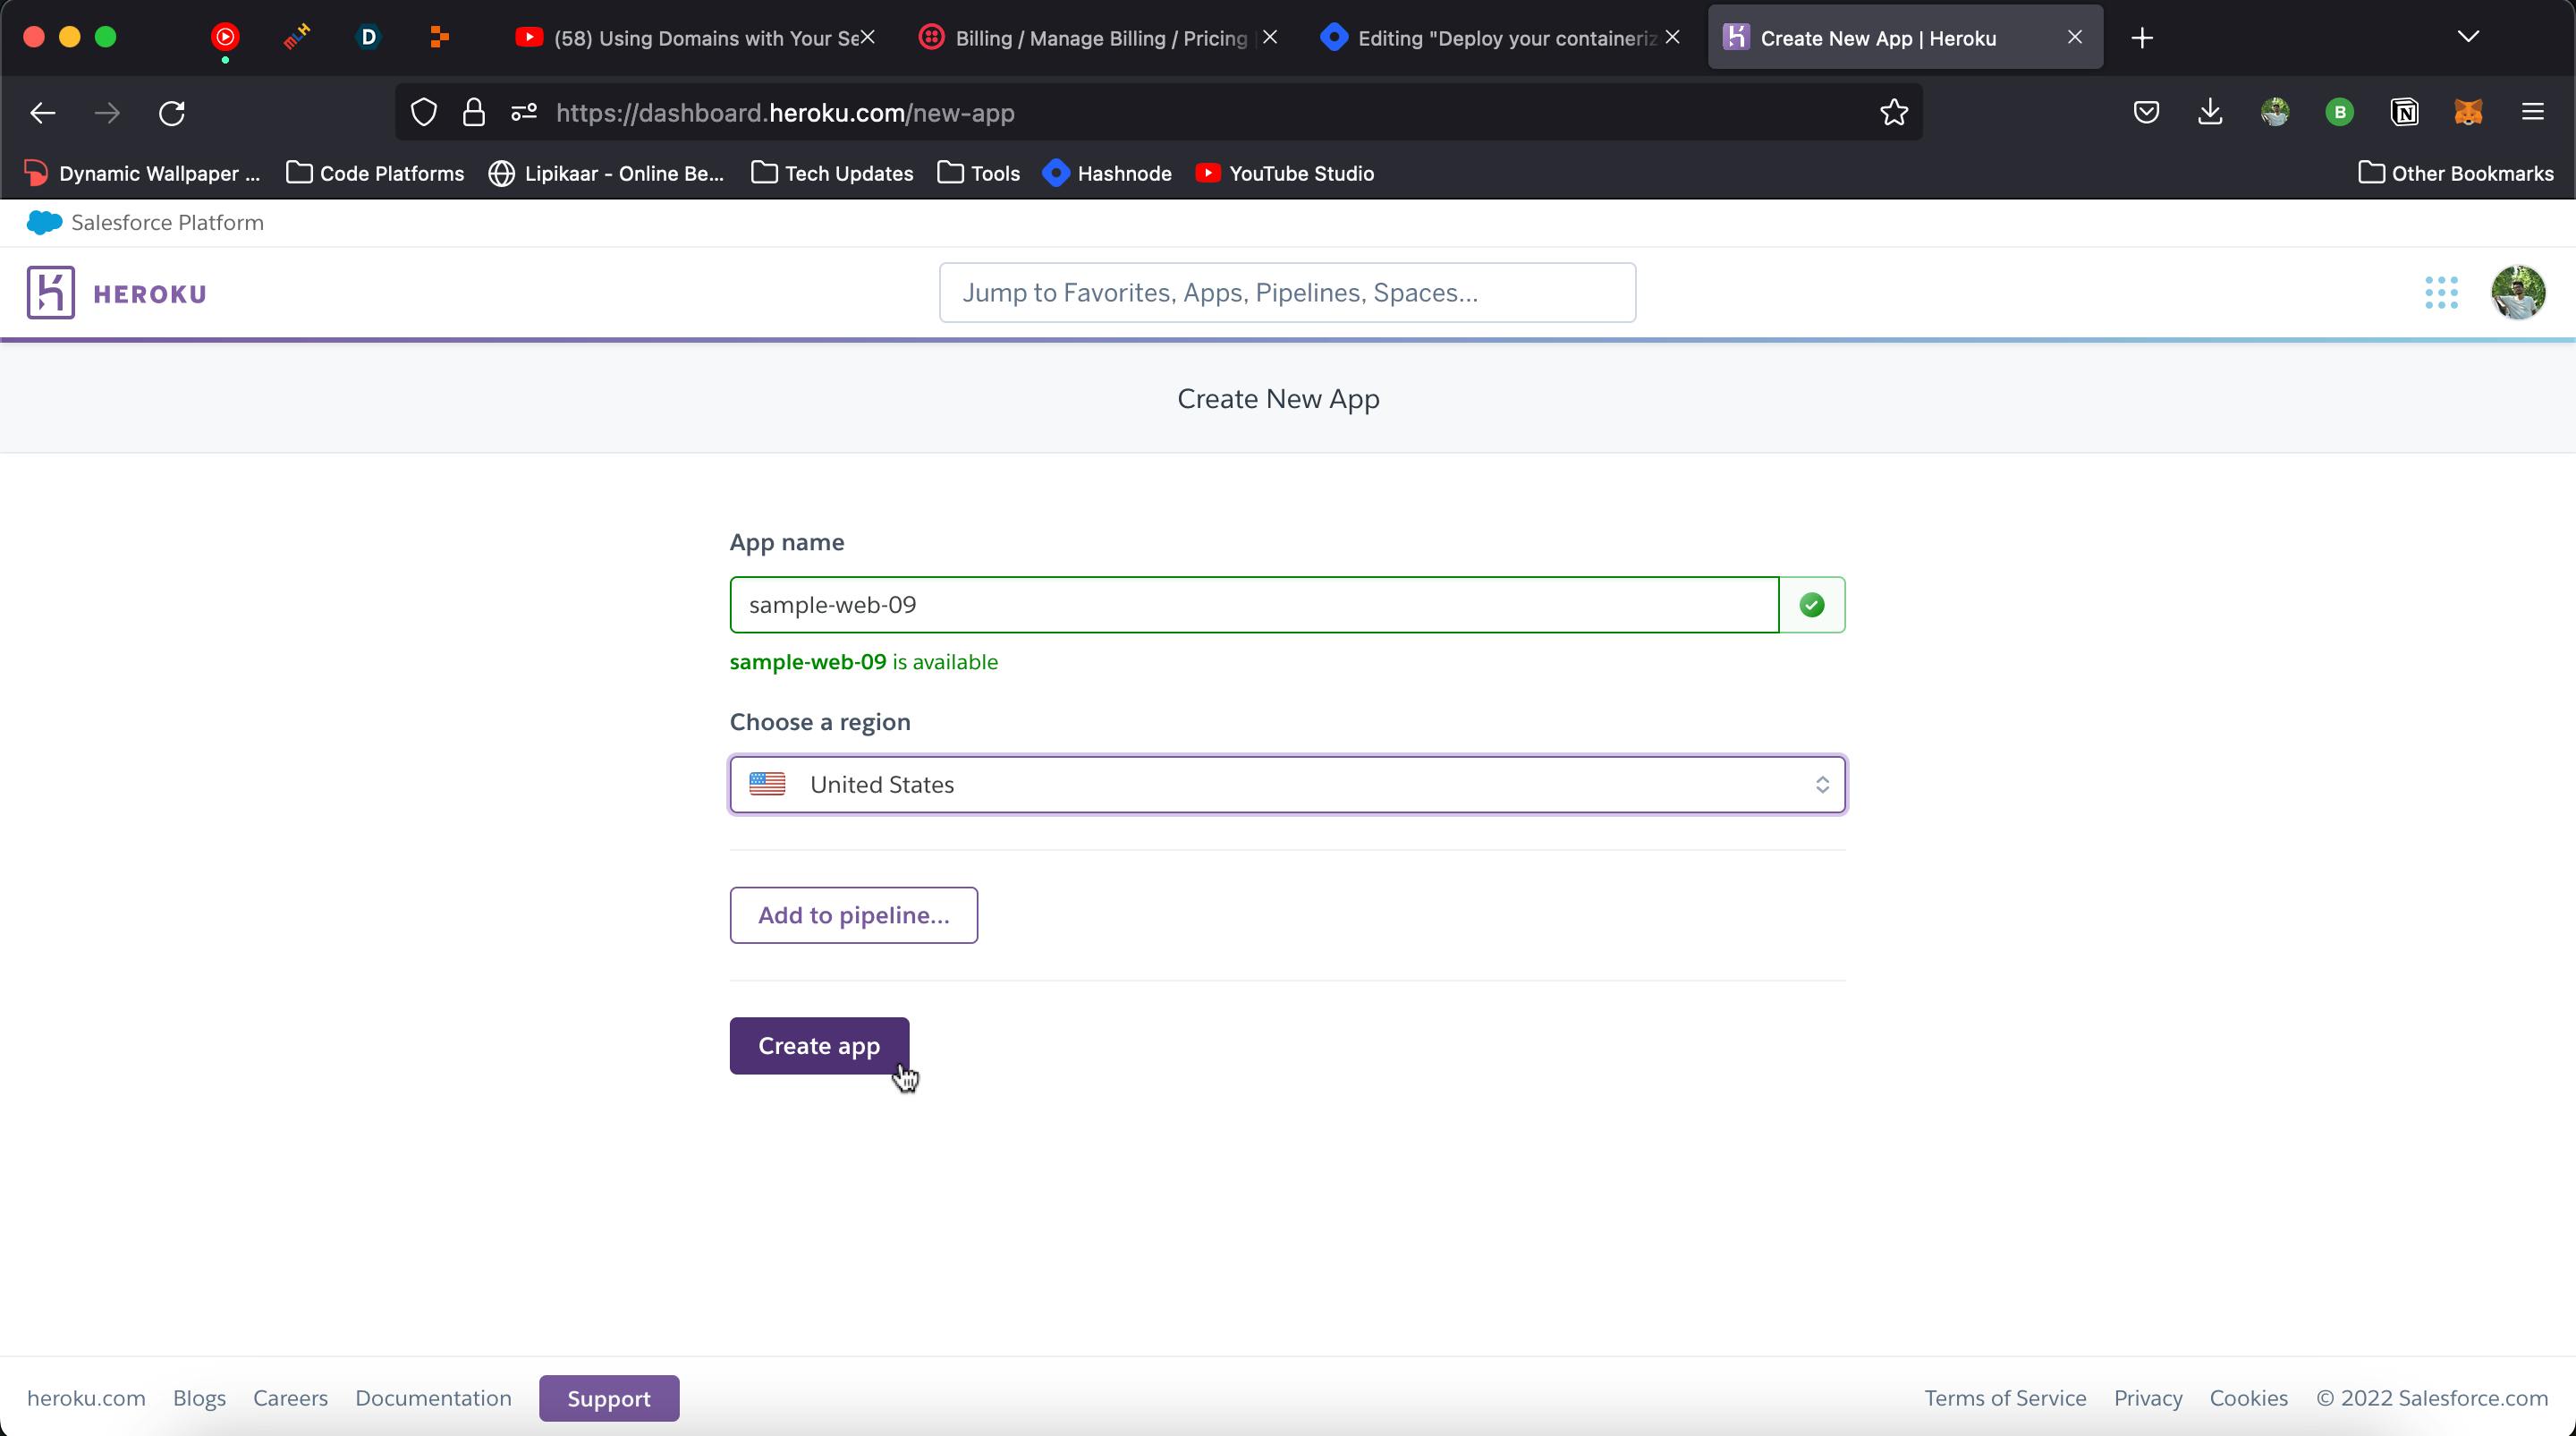The image size is (2576, 1436).
Task: Open the Choose a region dropdown
Action: point(1287,785)
